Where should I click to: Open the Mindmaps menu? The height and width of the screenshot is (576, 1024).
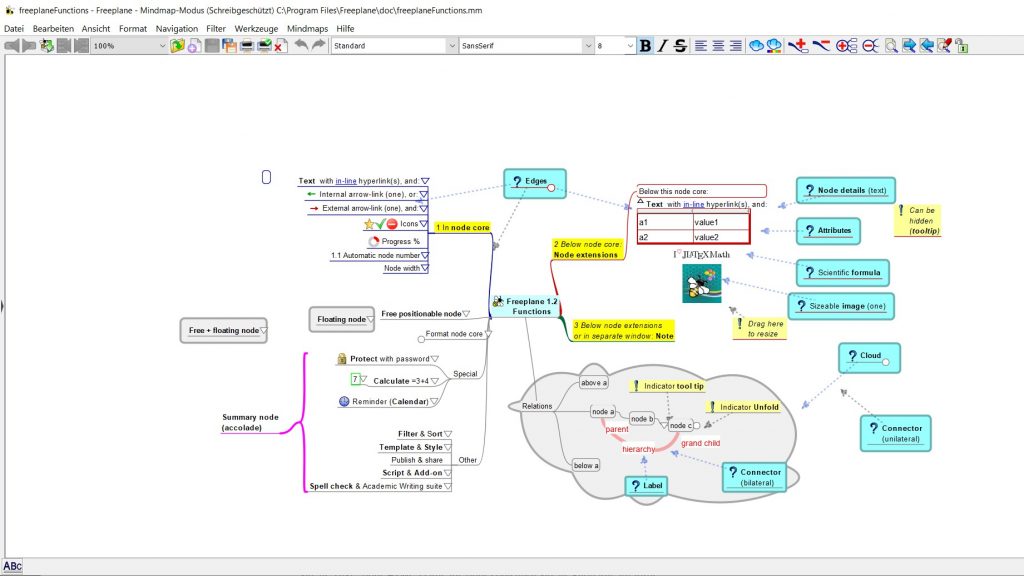click(307, 29)
